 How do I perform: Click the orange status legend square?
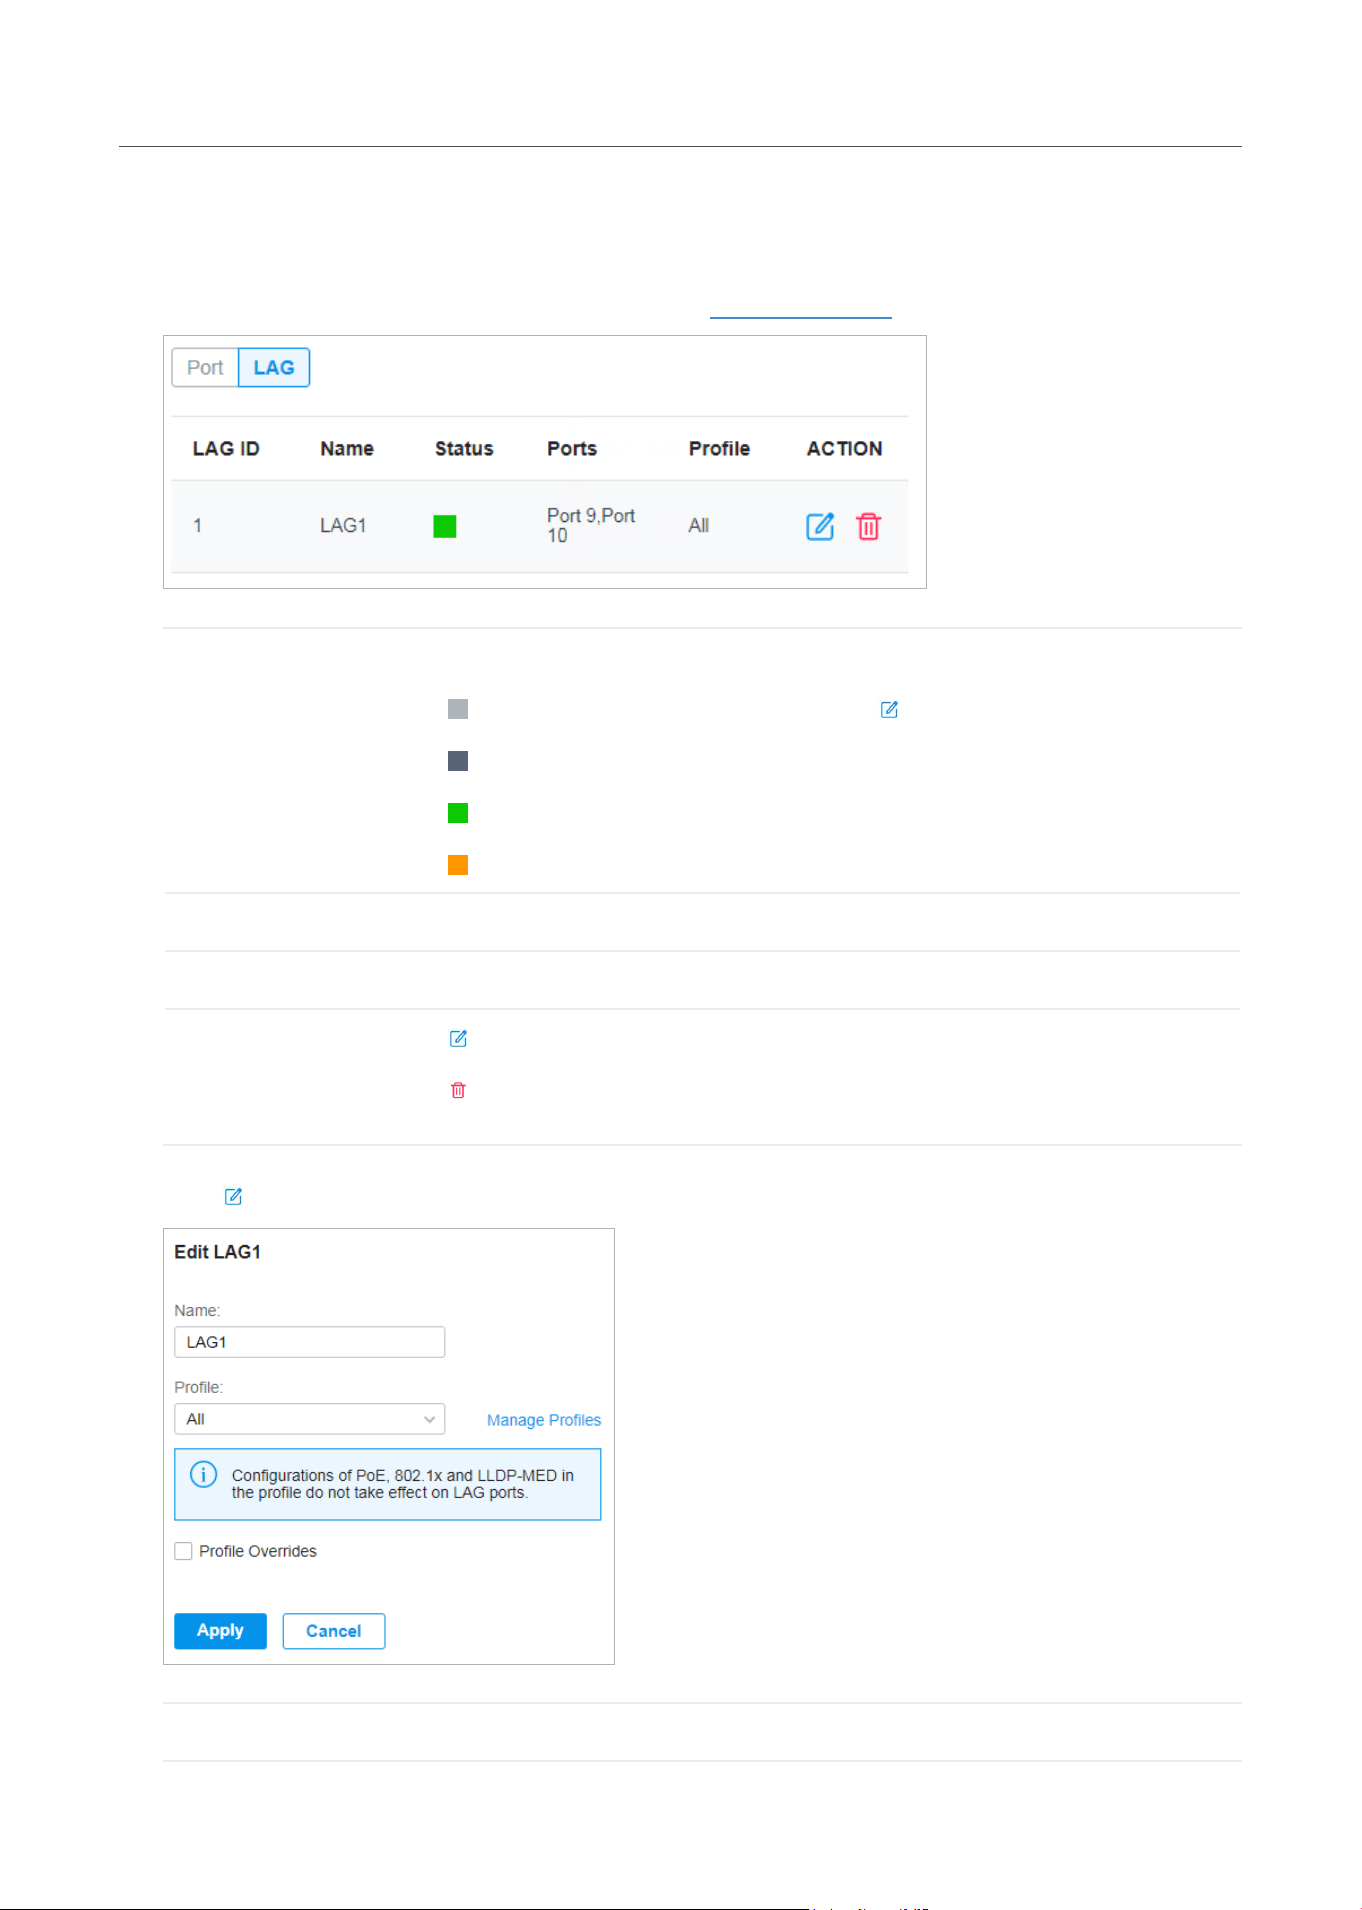[x=458, y=865]
